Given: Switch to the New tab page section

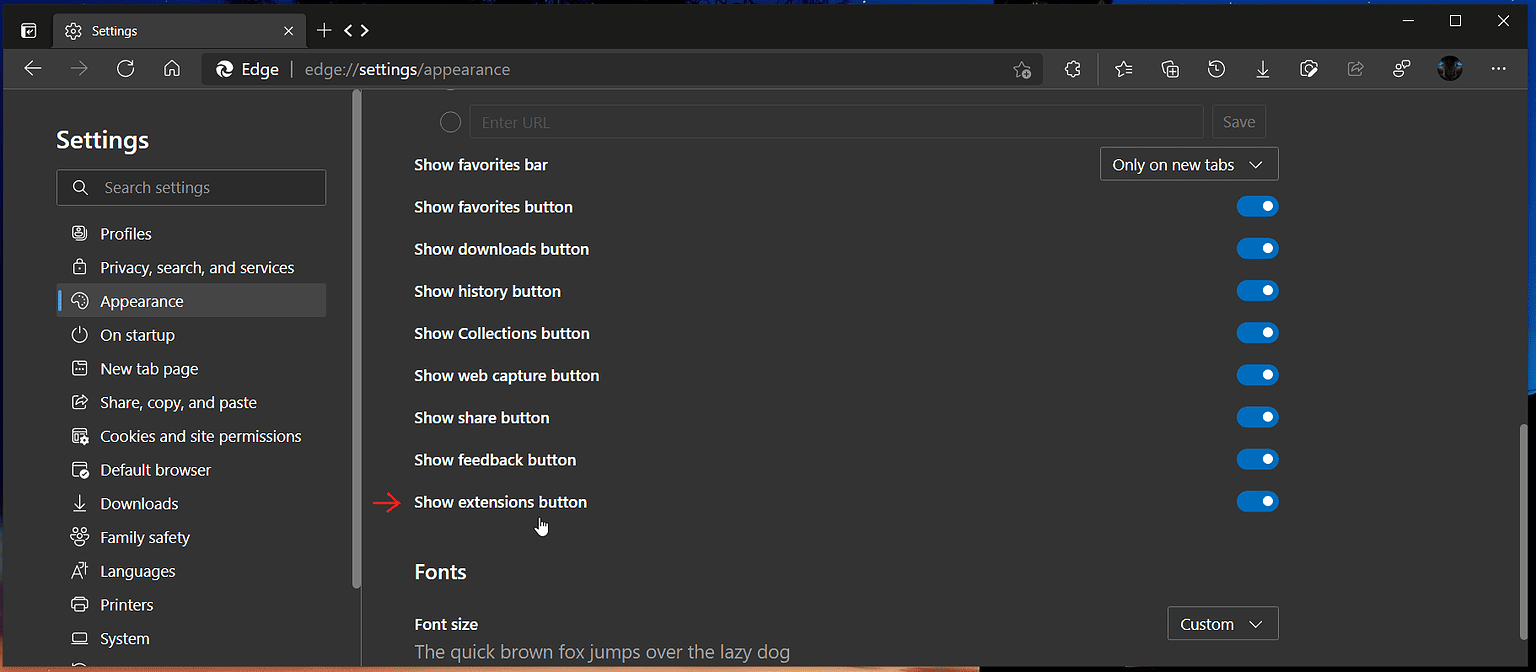Looking at the screenshot, I should tap(147, 368).
